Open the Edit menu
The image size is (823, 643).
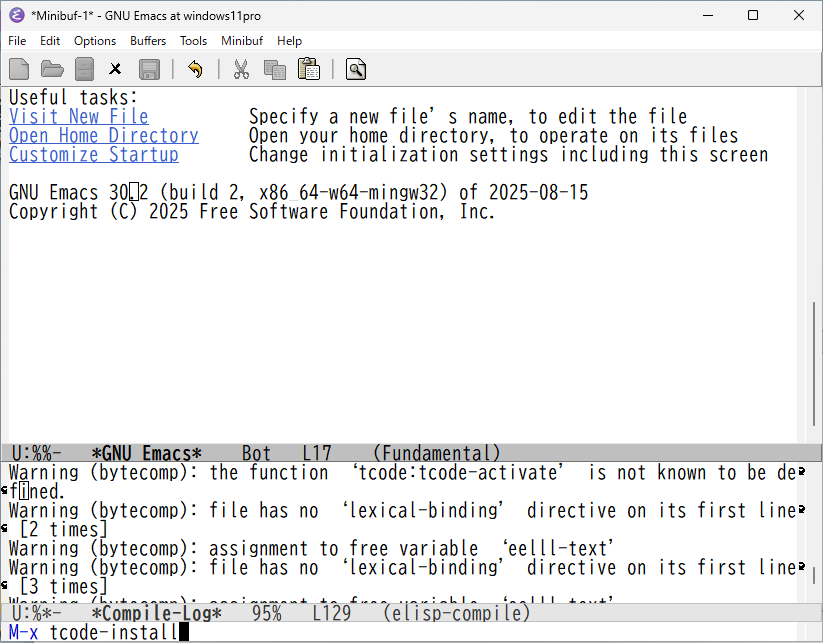(50, 41)
